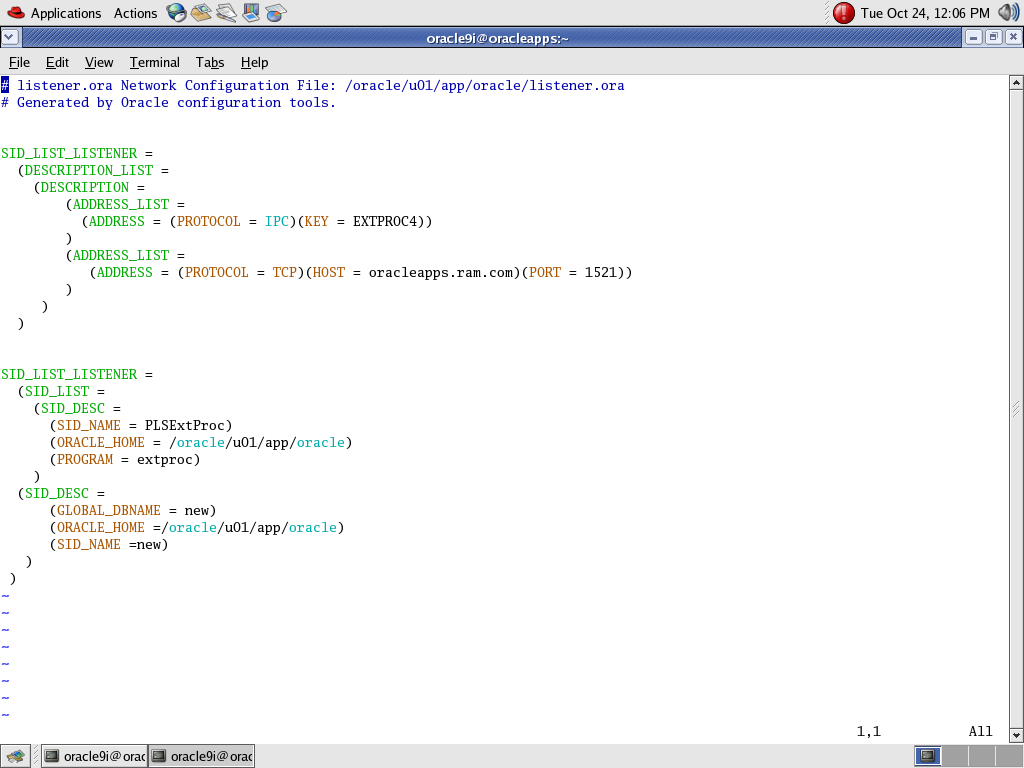Minimize the oracle9i terminal window
This screenshot has height=768, width=1024.
(973, 37)
